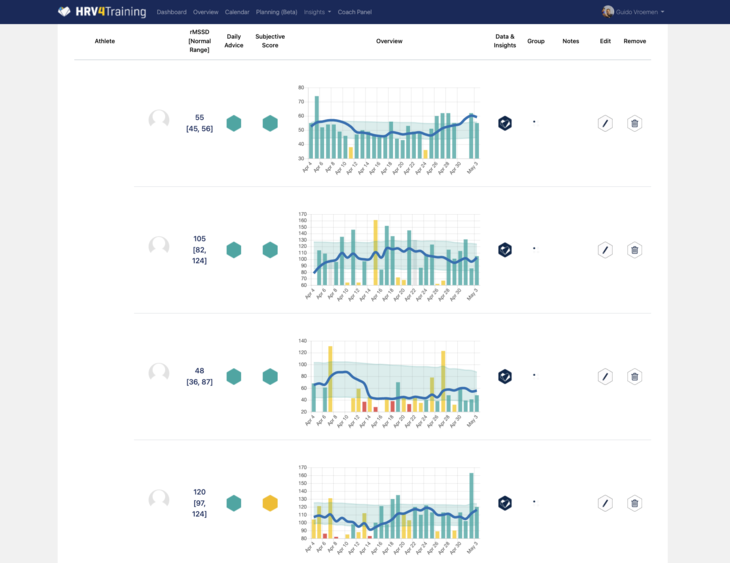Click Subjective Score hexagon in rMSSD 105 row
This screenshot has width=730, height=563.
tap(270, 250)
